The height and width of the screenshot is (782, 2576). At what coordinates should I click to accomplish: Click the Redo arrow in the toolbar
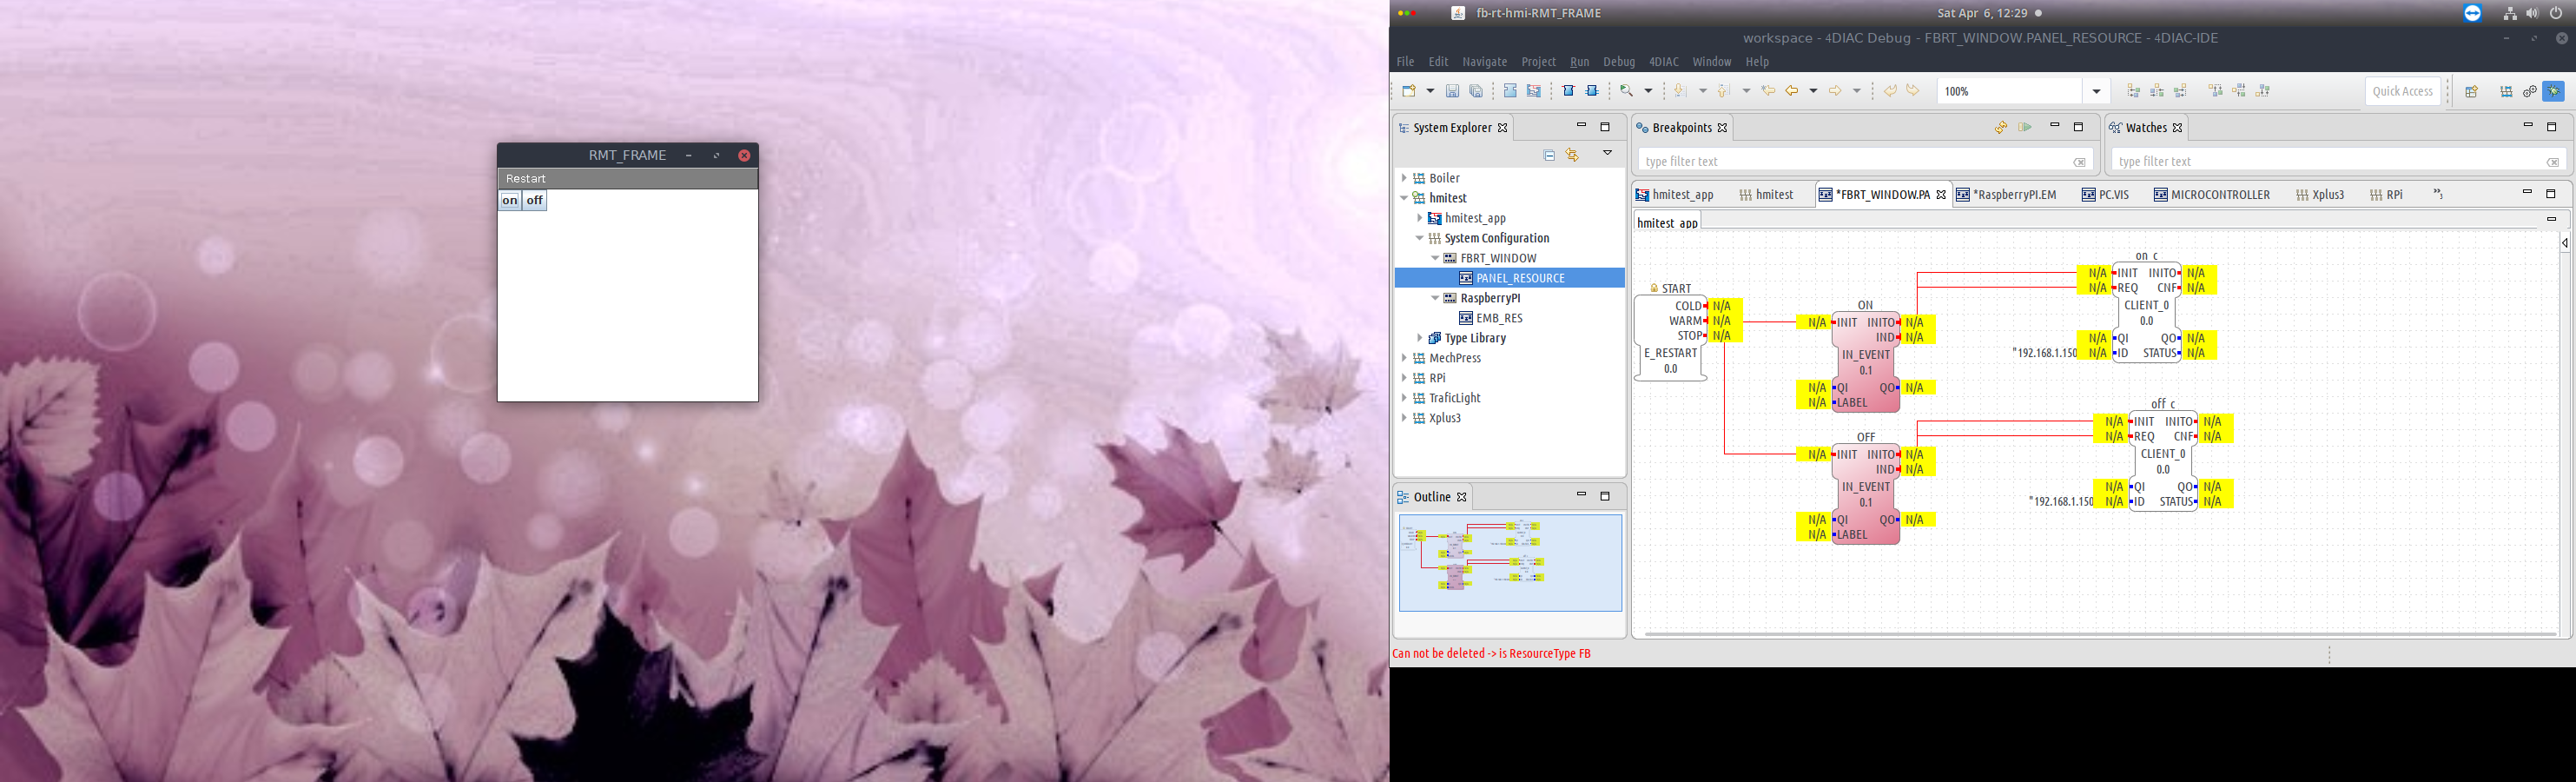1913,91
